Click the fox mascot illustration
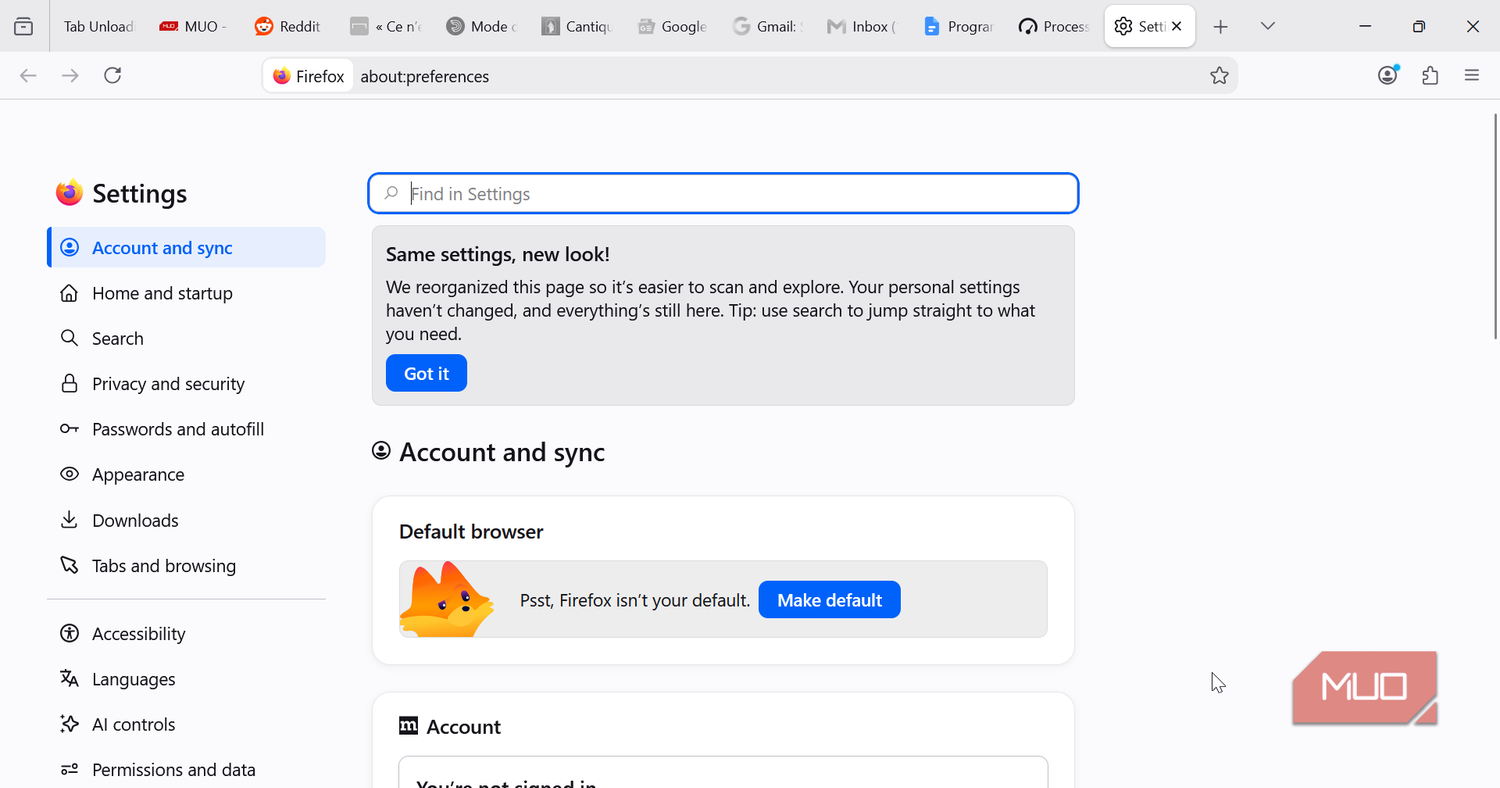 pos(447,599)
